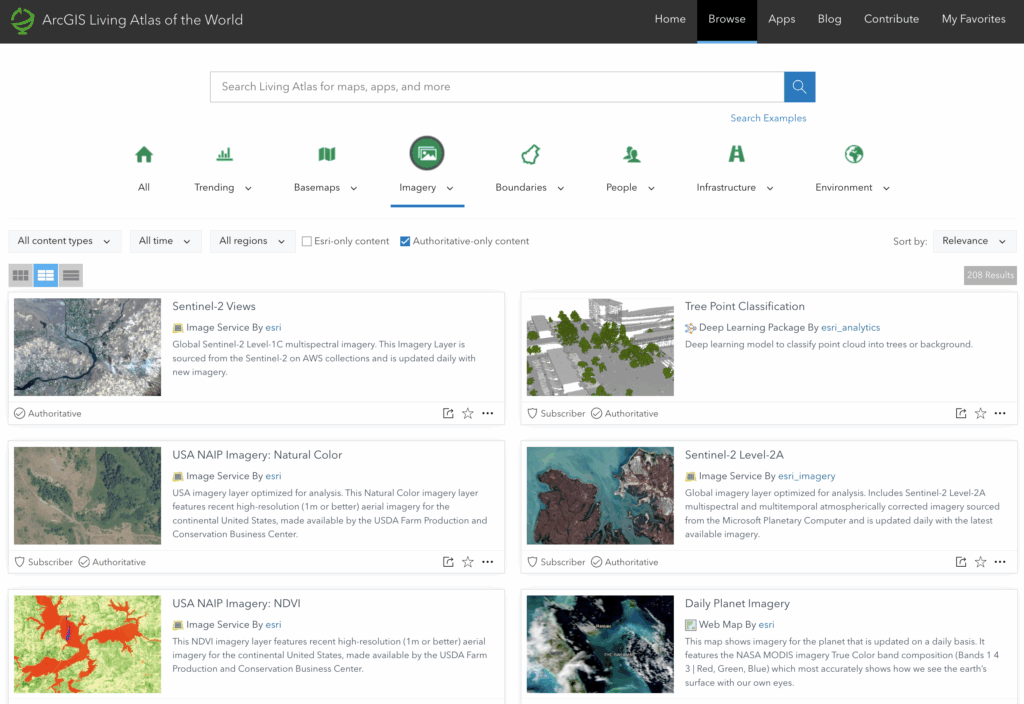
Task: Click the Living Atlas search field
Action: 497,87
